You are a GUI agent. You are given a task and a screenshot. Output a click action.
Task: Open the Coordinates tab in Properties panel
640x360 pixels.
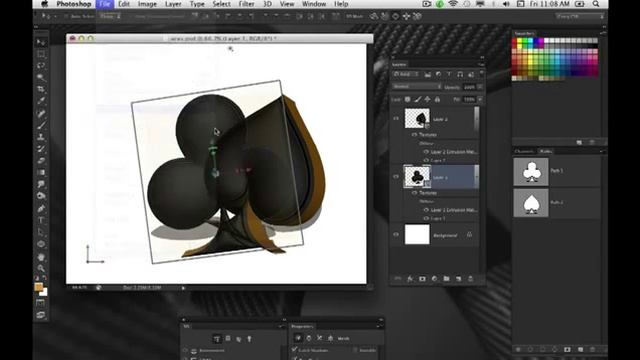click(x=330, y=338)
